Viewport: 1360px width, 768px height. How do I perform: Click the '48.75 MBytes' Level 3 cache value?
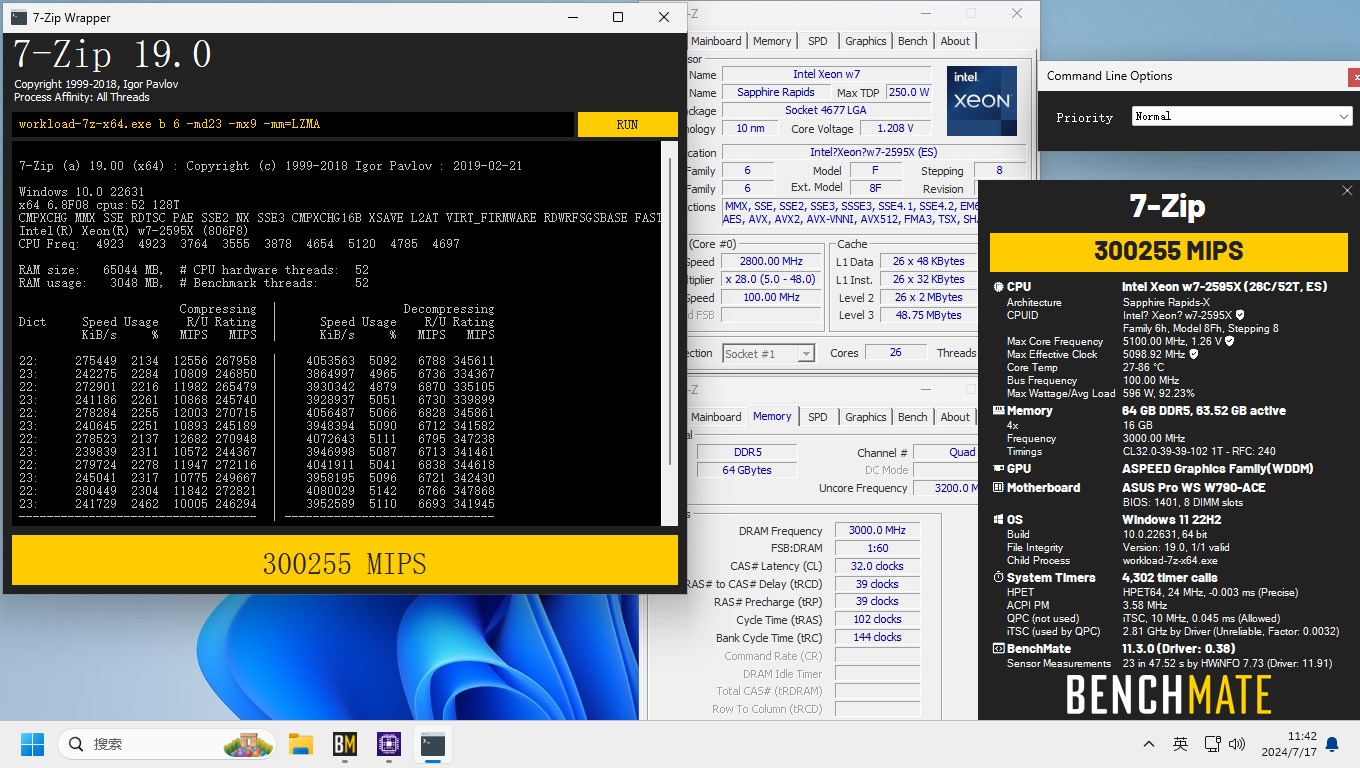coord(929,315)
